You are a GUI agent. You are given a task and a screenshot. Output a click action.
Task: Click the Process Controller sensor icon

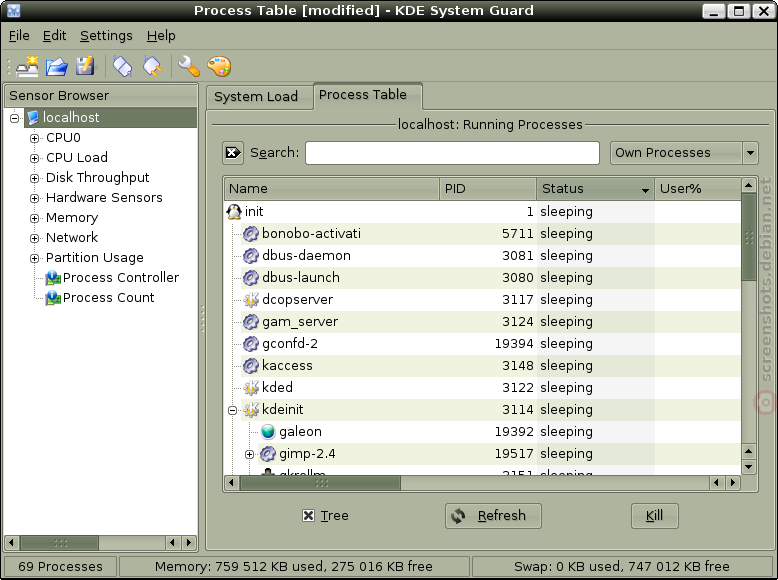(53, 278)
